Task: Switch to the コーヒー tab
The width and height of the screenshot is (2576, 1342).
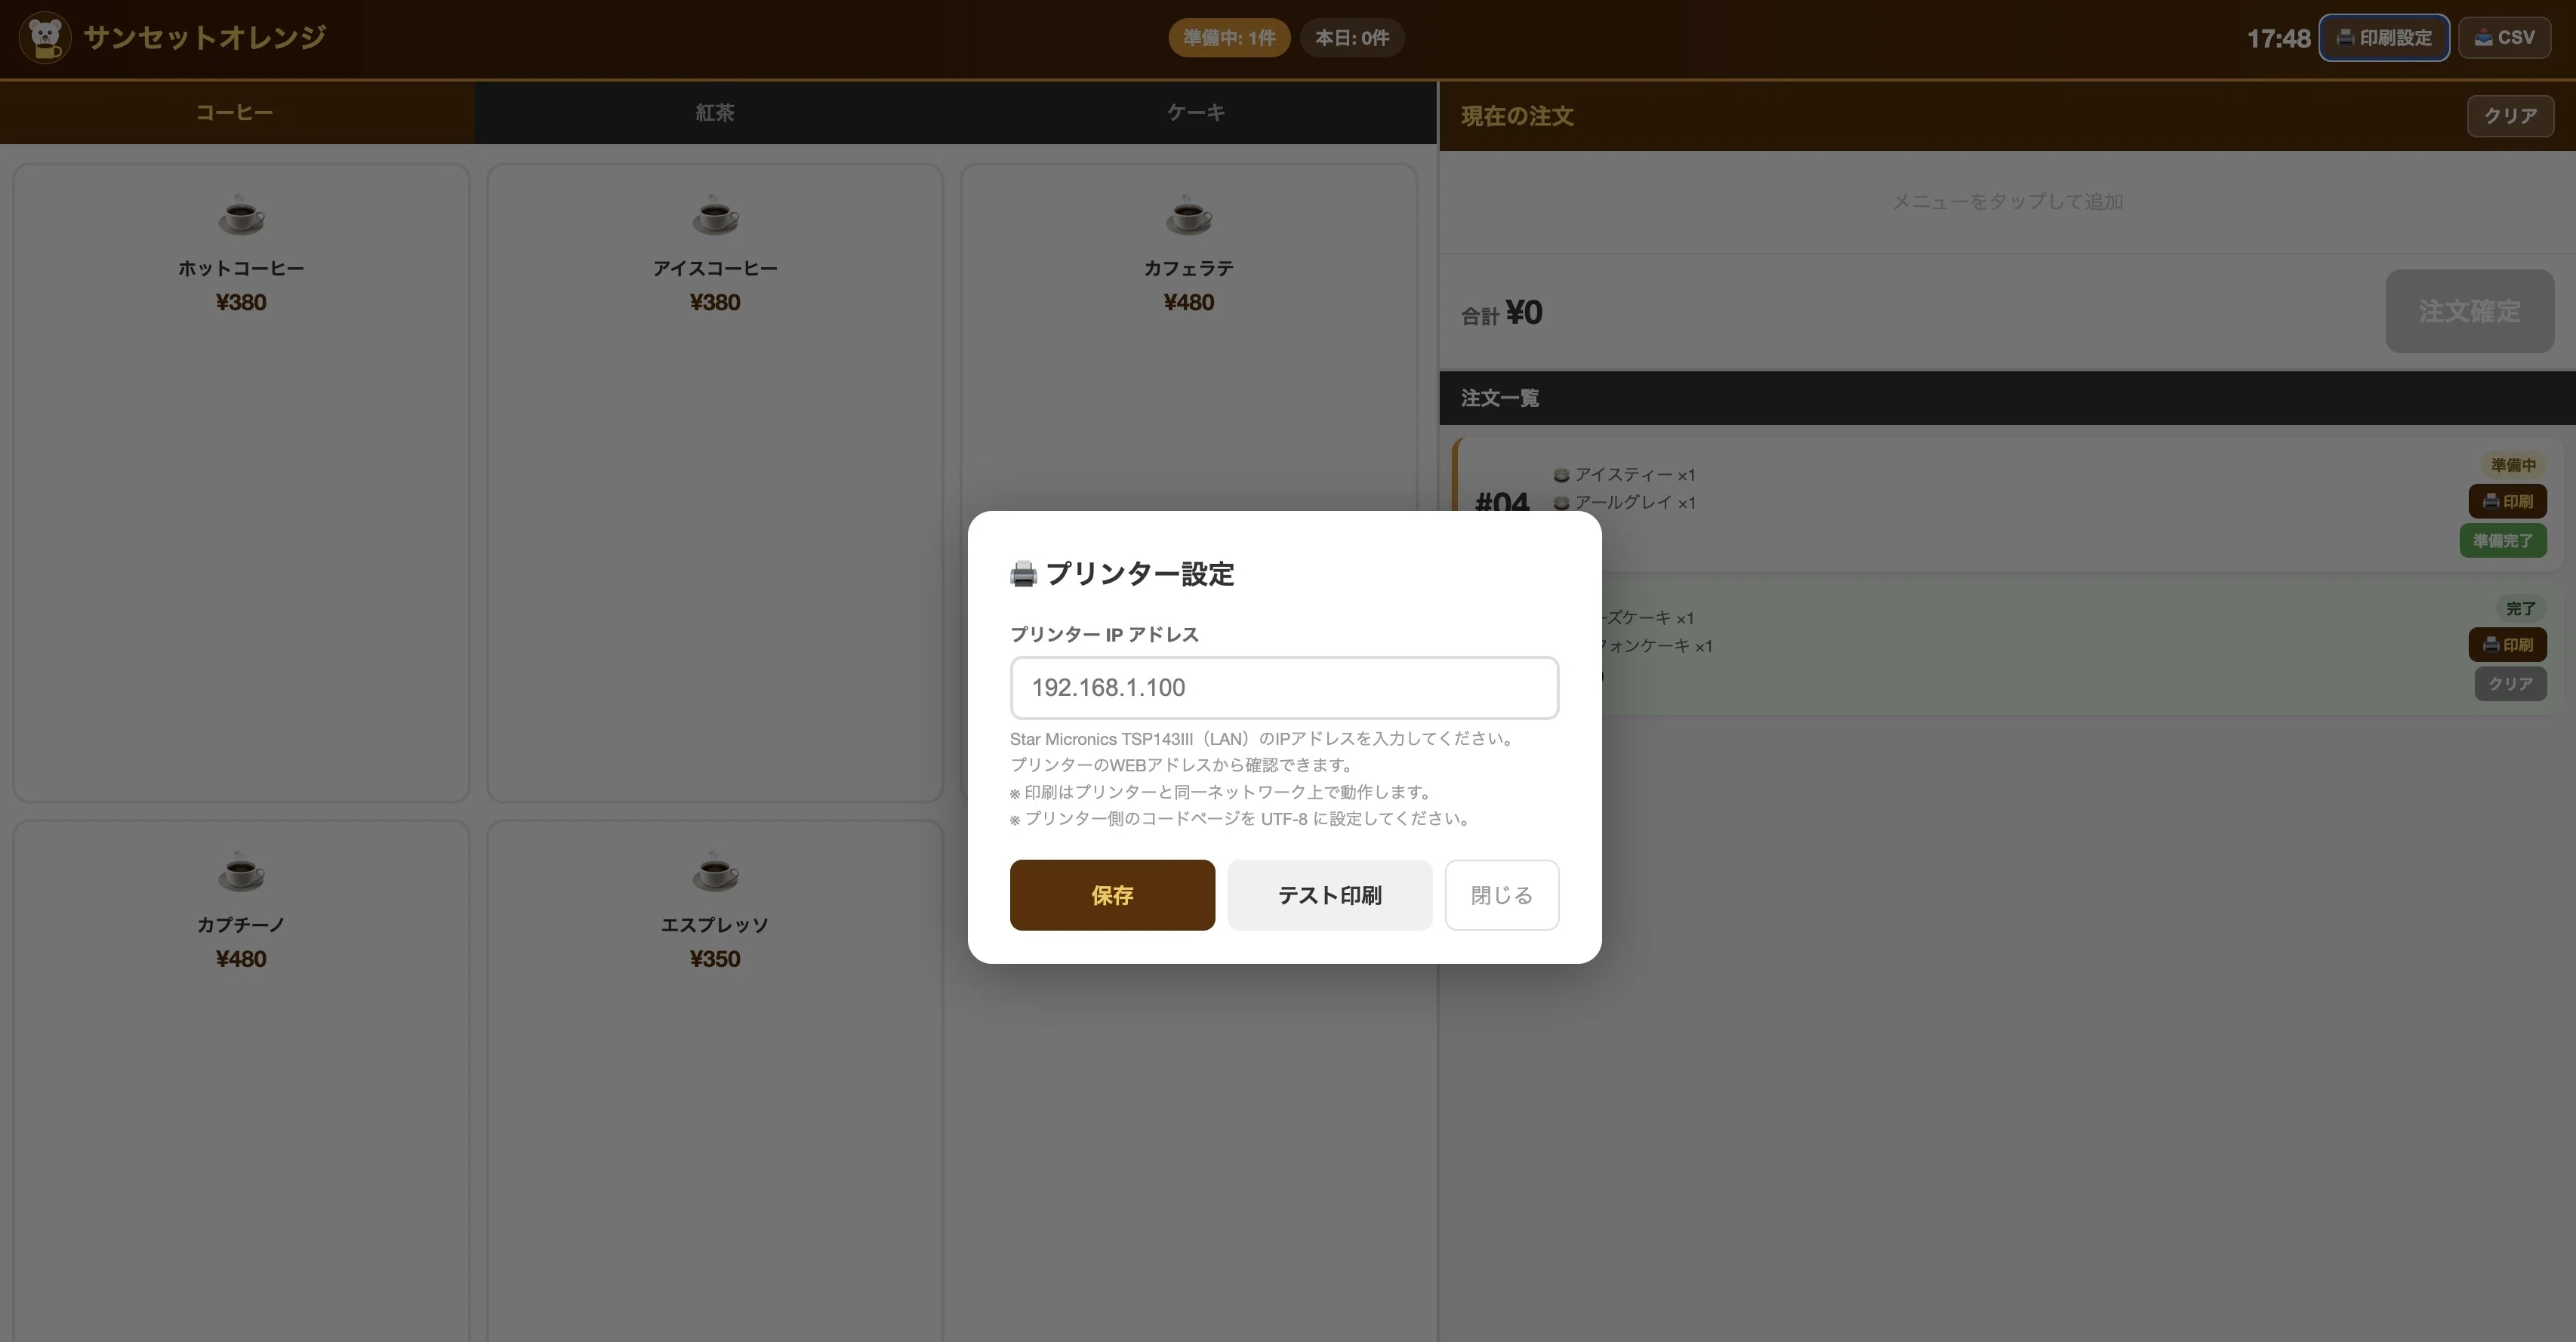Action: click(x=237, y=113)
